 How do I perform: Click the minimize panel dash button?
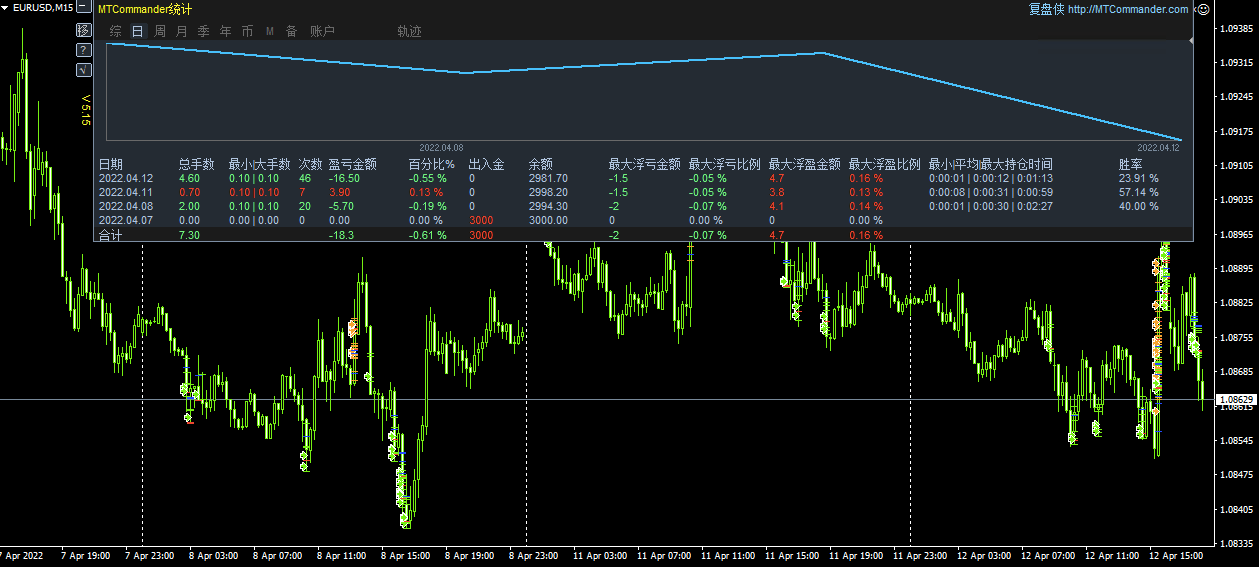pyautogui.click(x=84, y=8)
